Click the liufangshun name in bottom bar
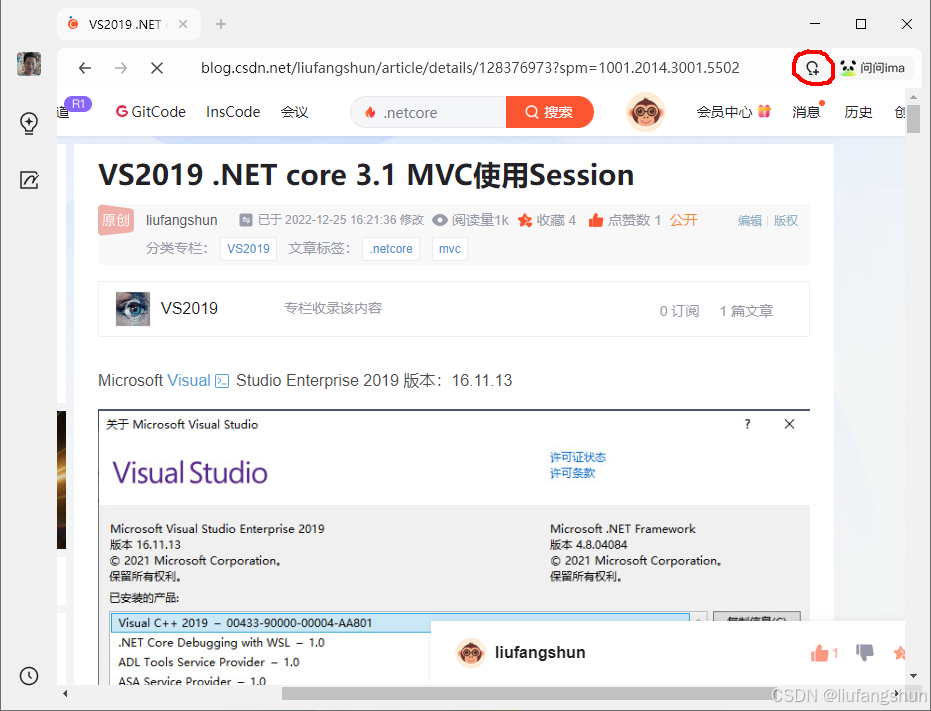 click(x=540, y=653)
